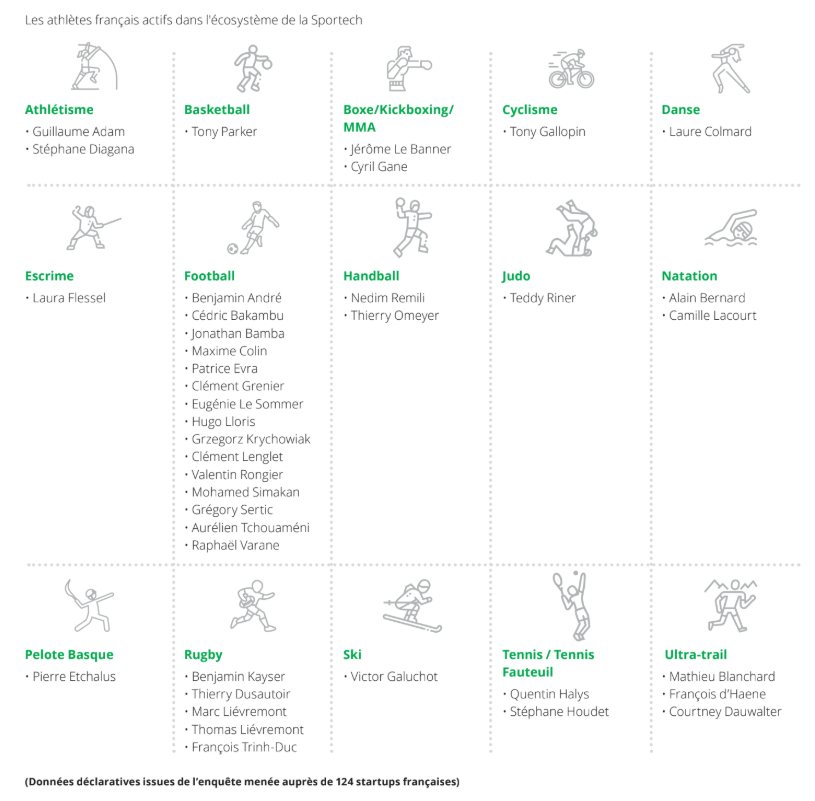Click the football player icon
The height and width of the screenshot is (801, 815).
[248, 229]
